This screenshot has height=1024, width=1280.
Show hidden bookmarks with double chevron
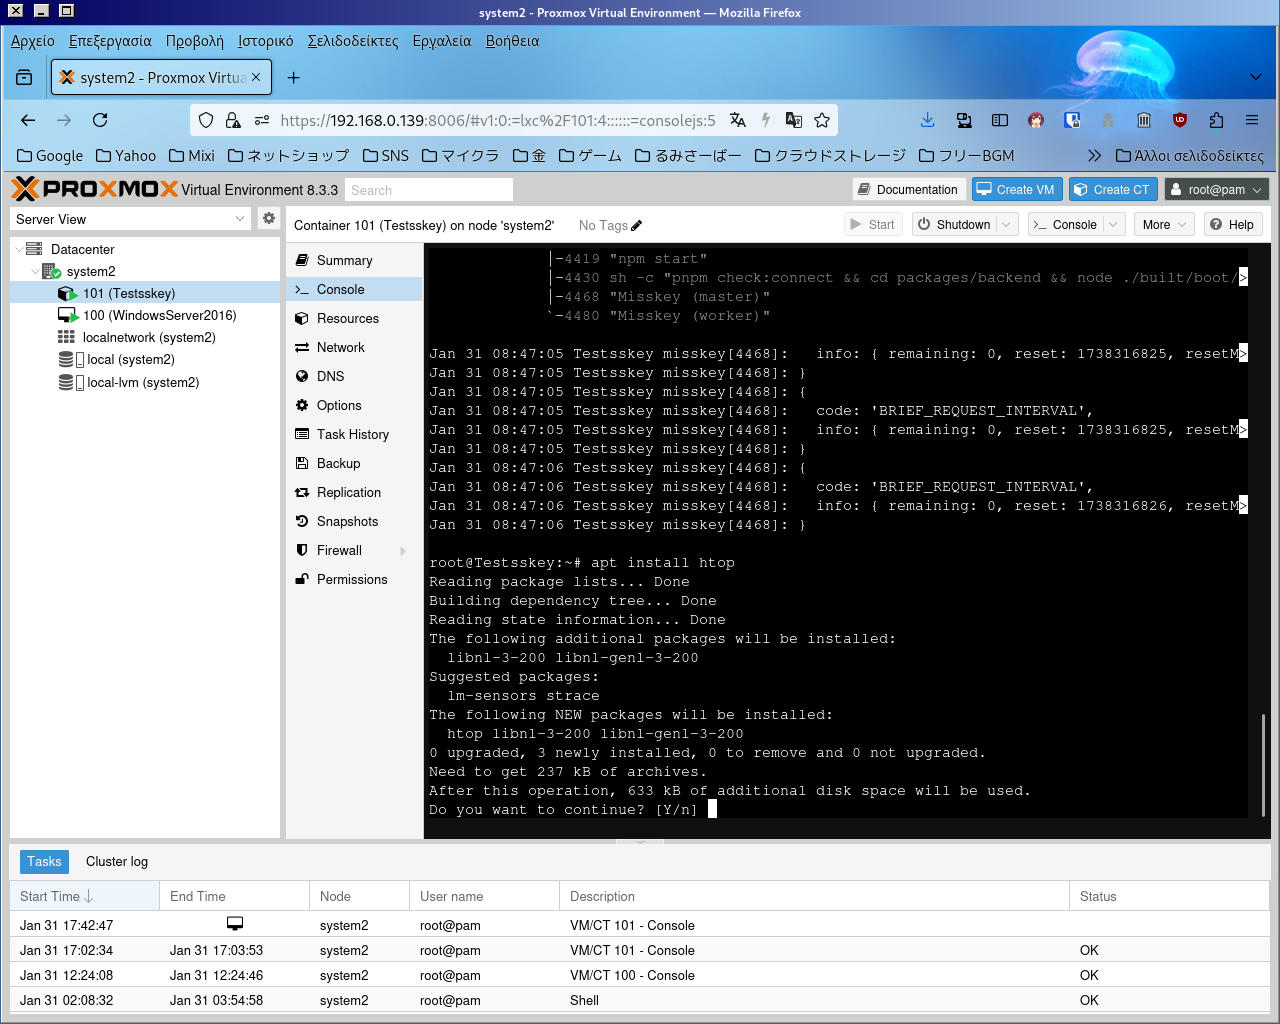(x=1094, y=155)
